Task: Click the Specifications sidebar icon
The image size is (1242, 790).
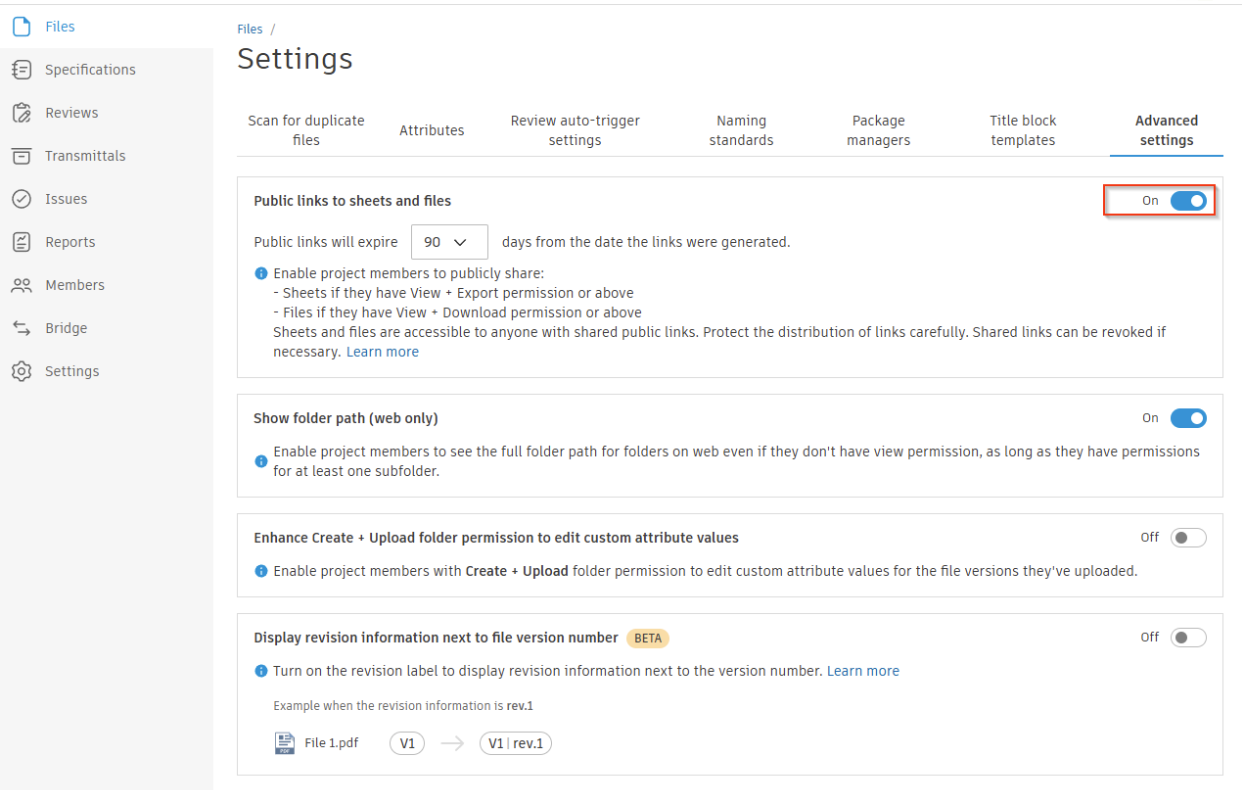Action: click(x=21, y=70)
